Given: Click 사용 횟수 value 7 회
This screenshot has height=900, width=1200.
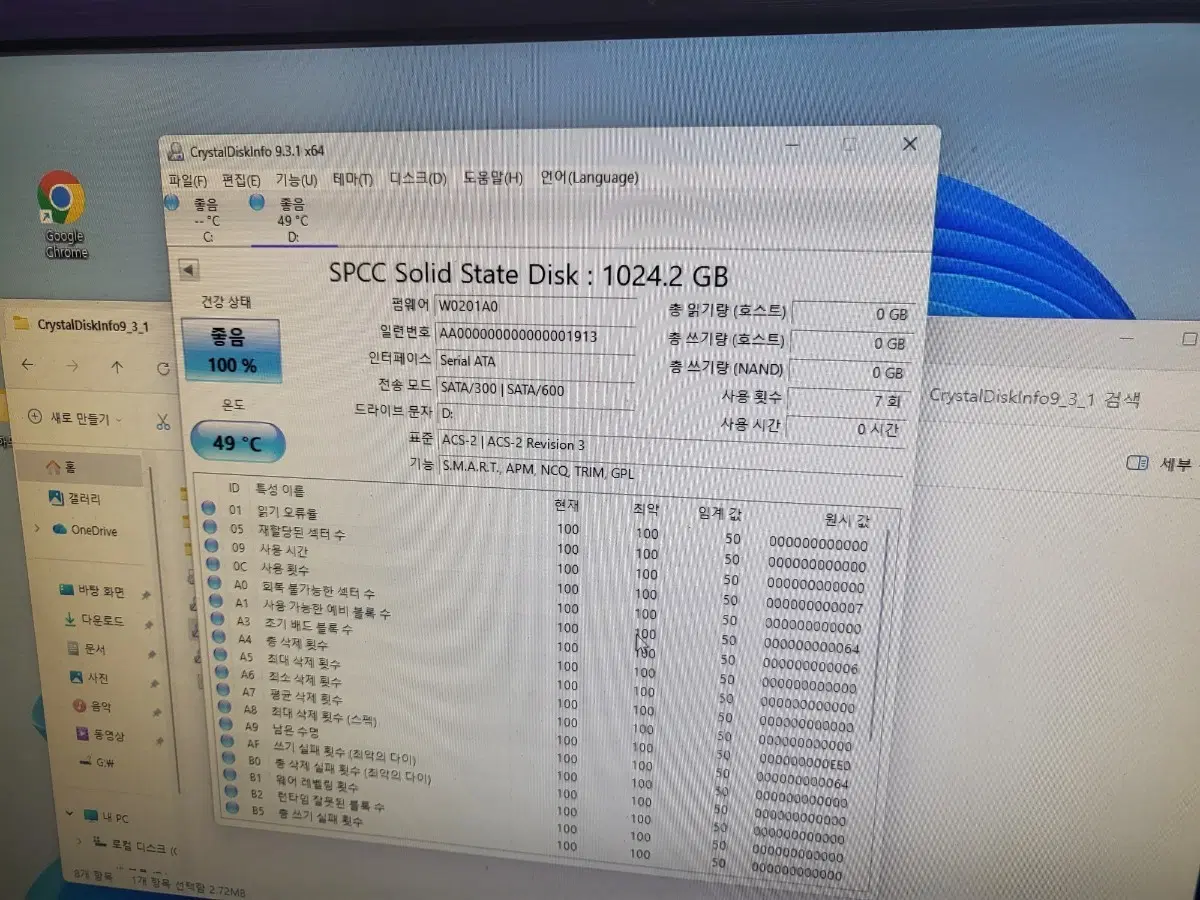Looking at the screenshot, I should [847, 400].
